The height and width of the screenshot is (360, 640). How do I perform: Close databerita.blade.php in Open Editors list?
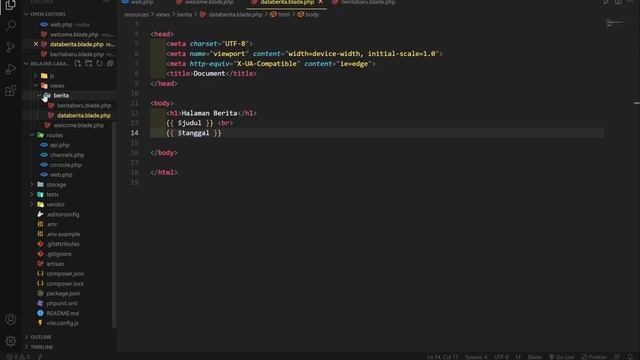(x=36, y=44)
